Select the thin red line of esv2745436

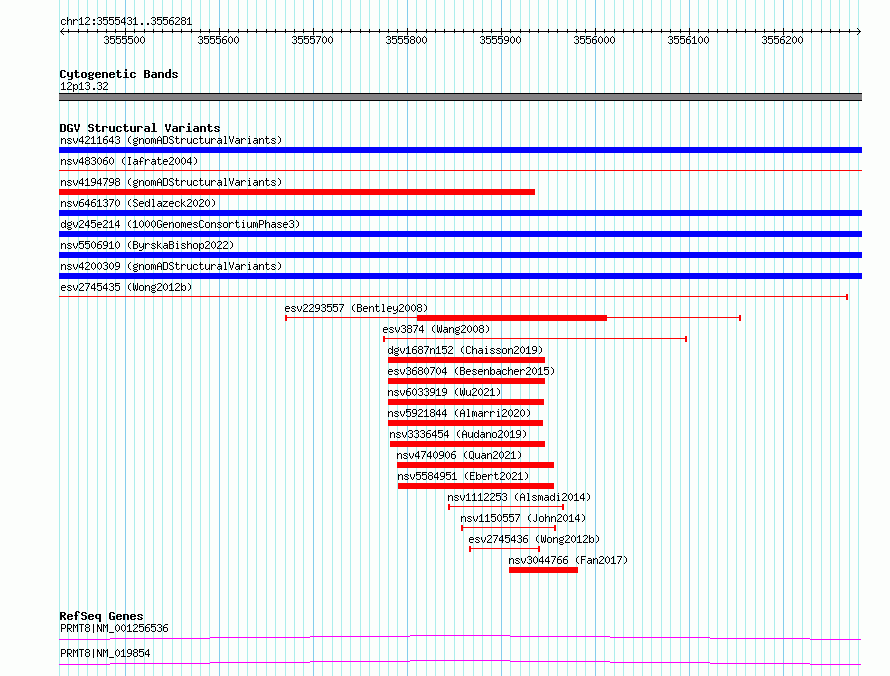tap(505, 549)
